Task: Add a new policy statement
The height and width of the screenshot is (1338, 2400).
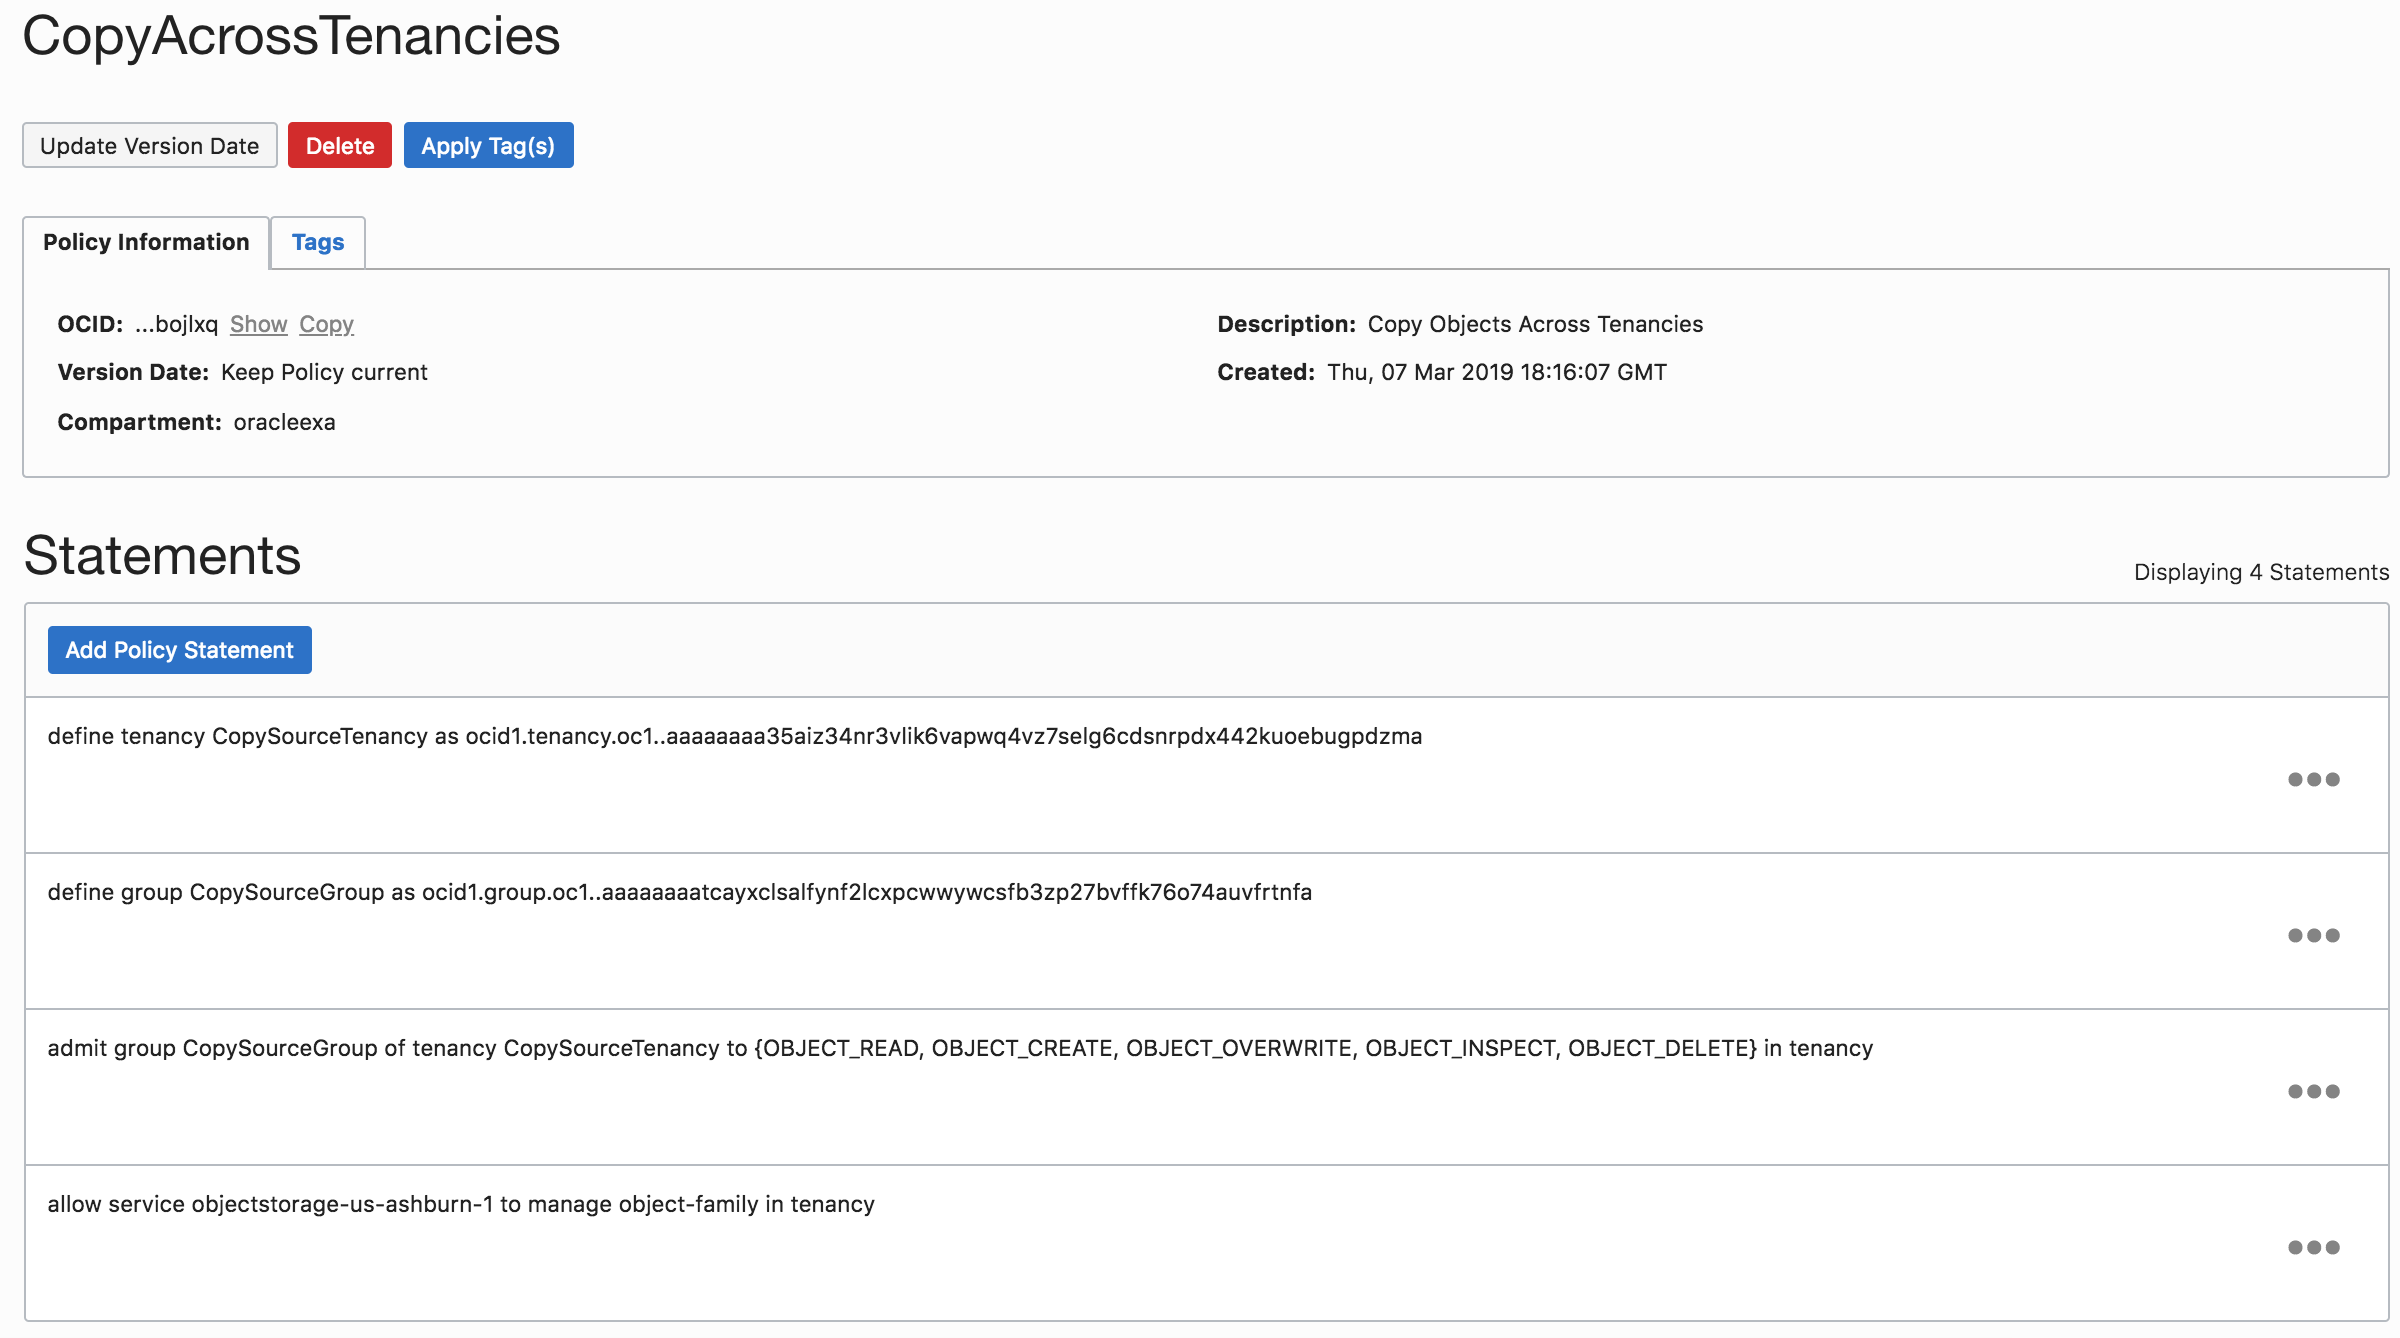Action: point(180,650)
